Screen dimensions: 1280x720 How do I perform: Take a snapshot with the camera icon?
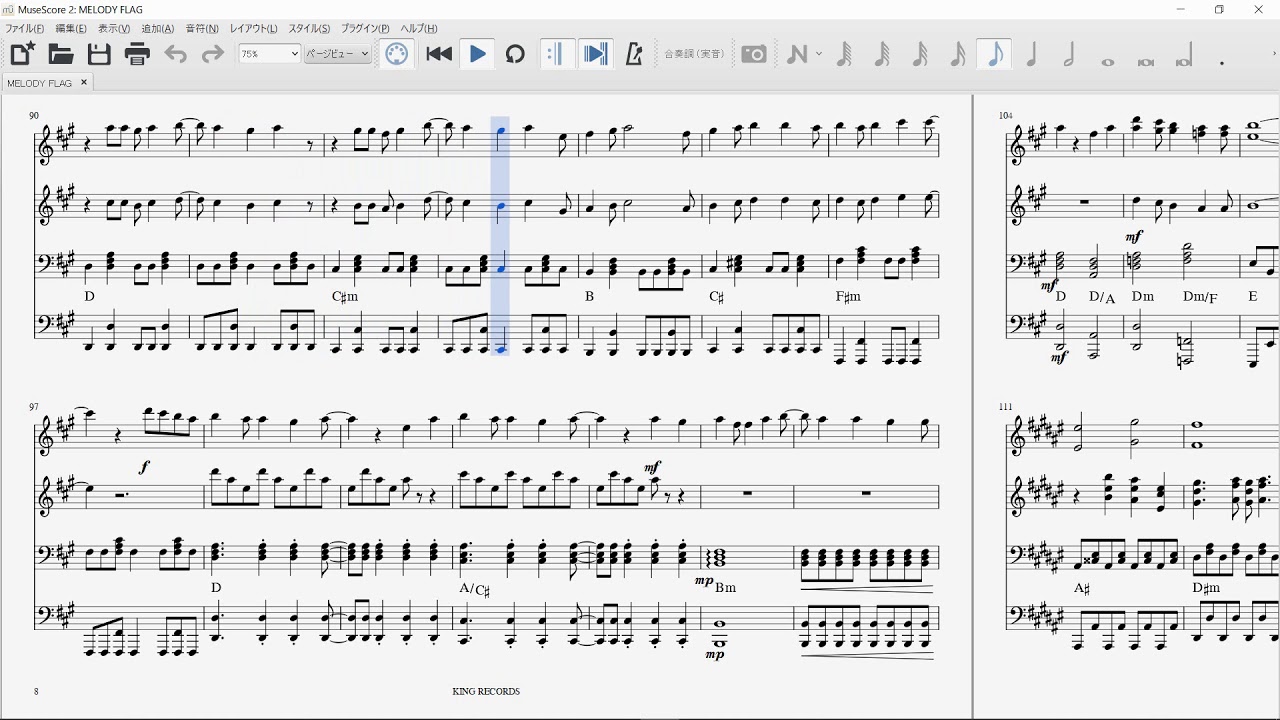(755, 54)
